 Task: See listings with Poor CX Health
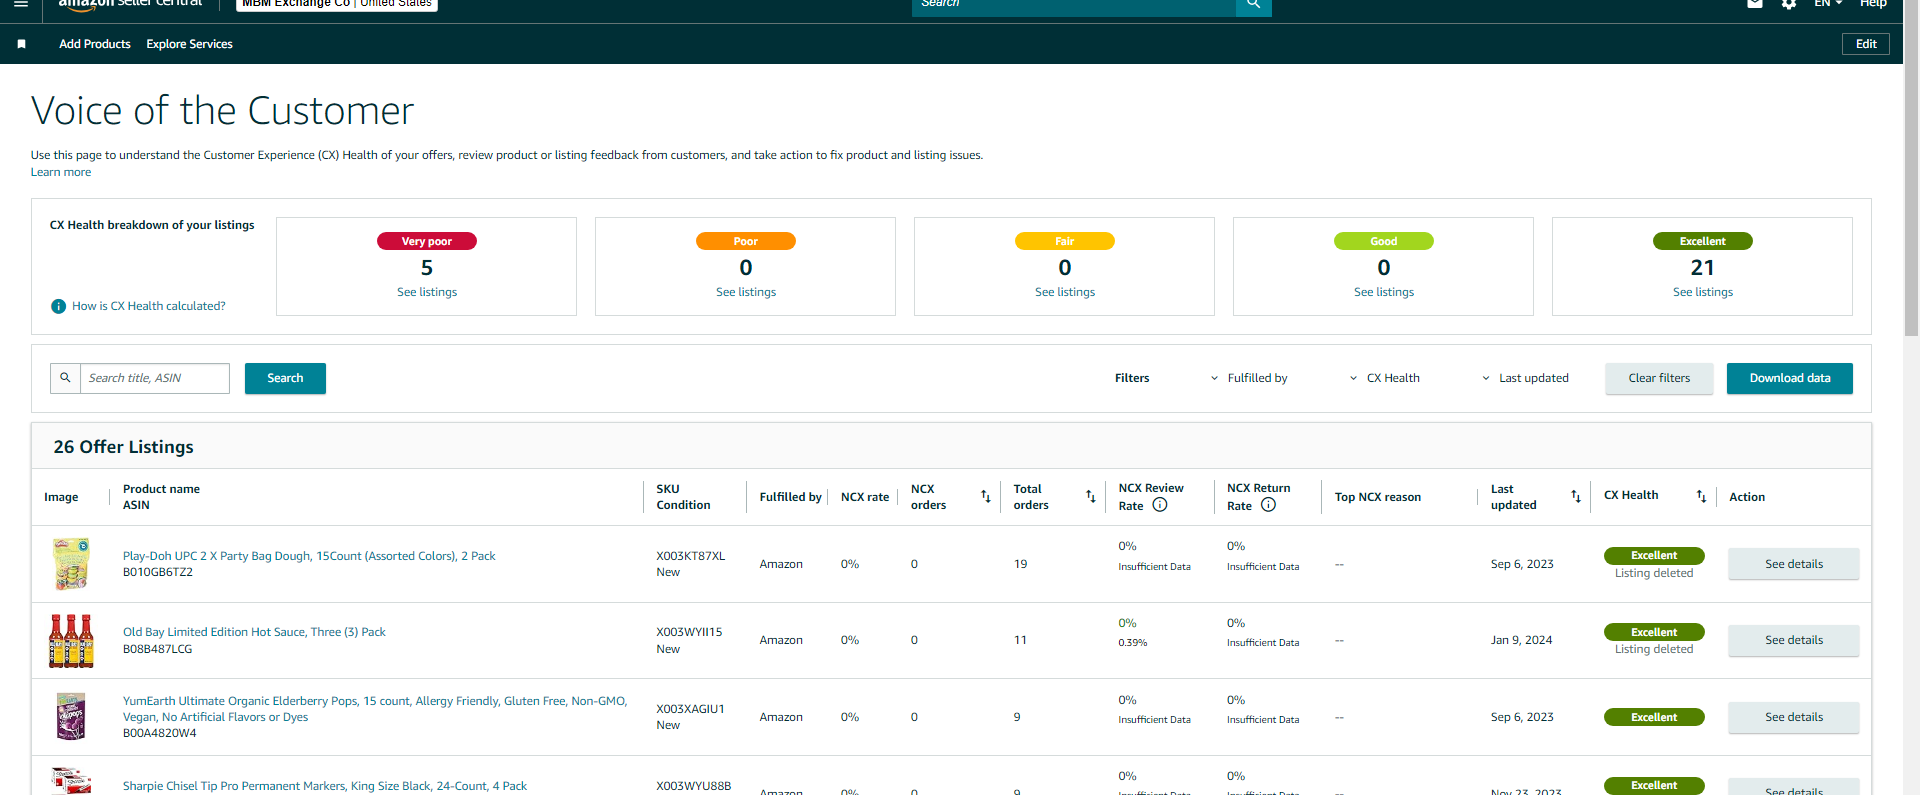point(746,292)
